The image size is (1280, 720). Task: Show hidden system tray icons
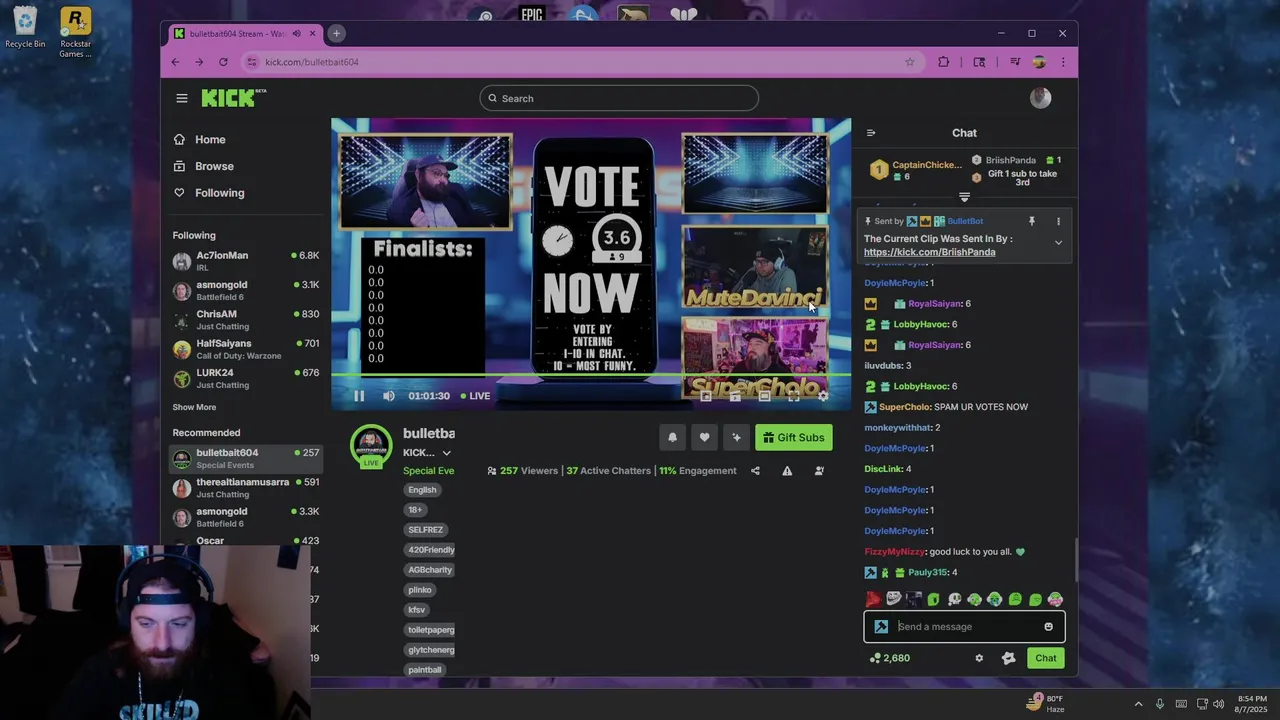click(1138, 704)
